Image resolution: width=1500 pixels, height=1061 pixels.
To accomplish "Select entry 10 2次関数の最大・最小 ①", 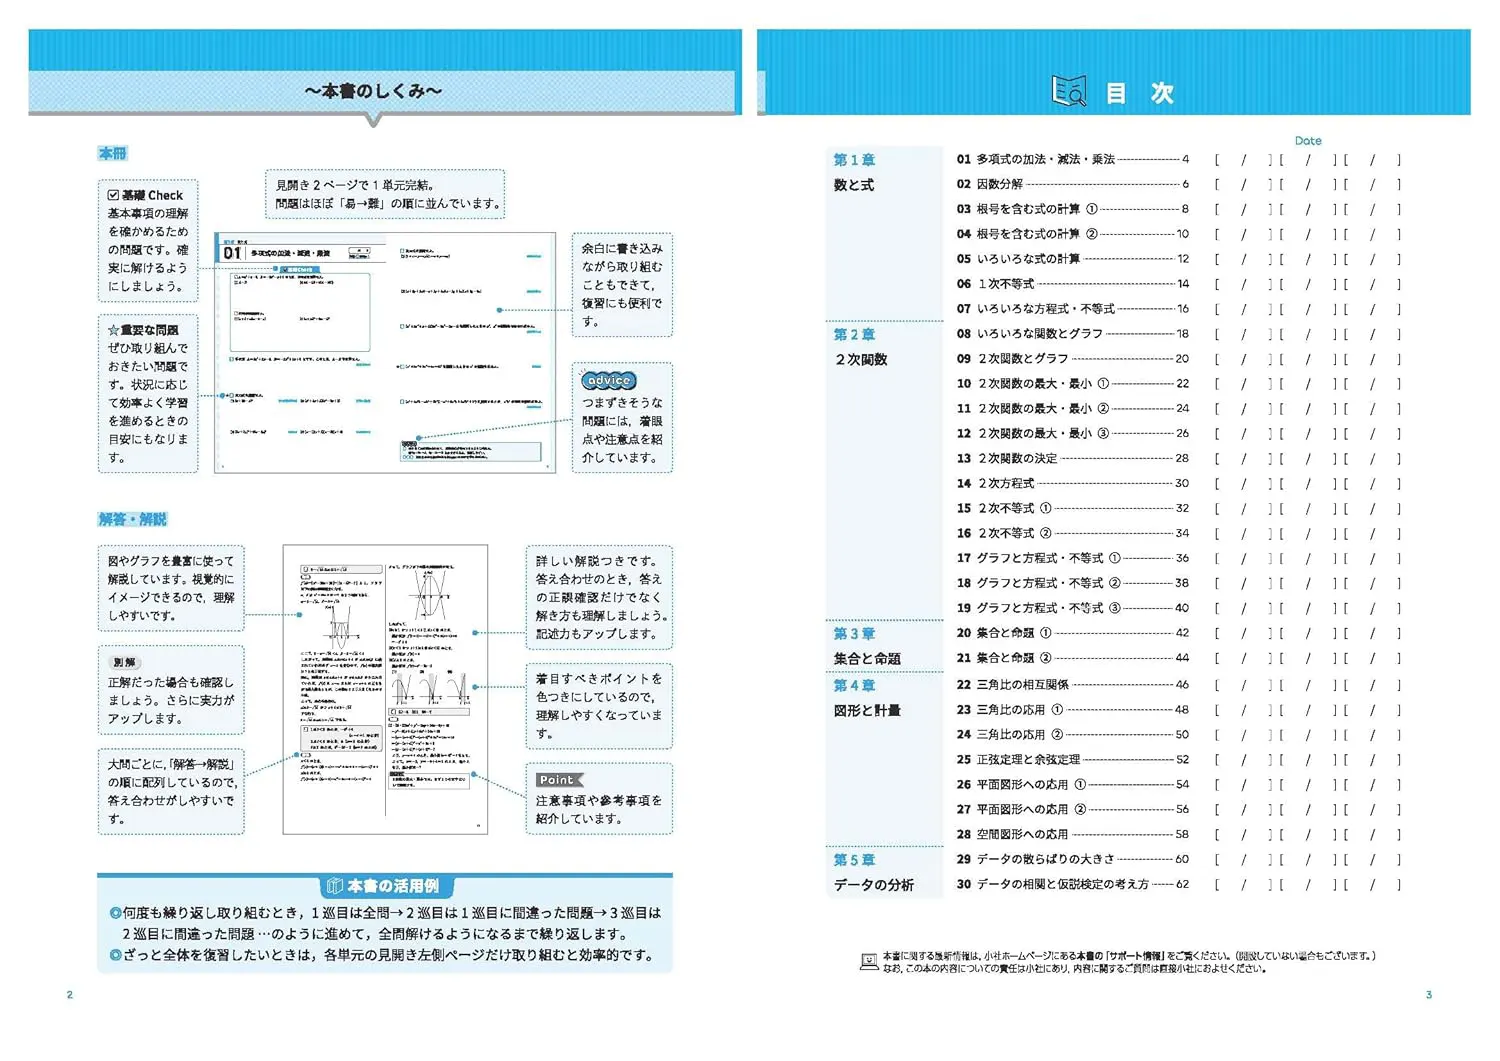I will click(1072, 384).
